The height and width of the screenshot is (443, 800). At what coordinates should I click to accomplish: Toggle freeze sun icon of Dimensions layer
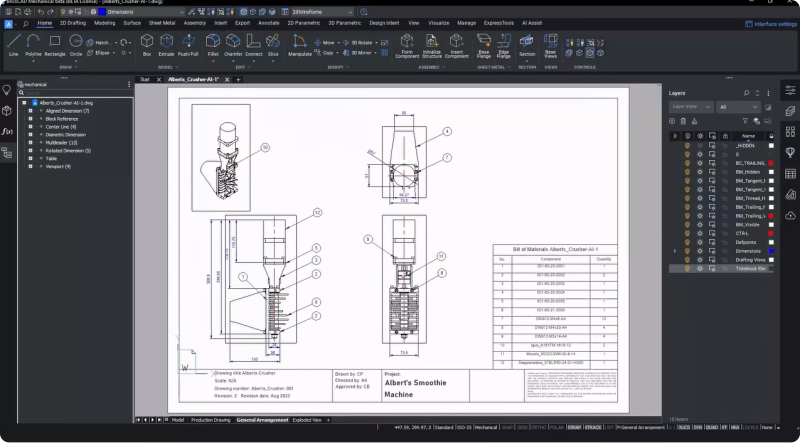pyautogui.click(x=699, y=251)
